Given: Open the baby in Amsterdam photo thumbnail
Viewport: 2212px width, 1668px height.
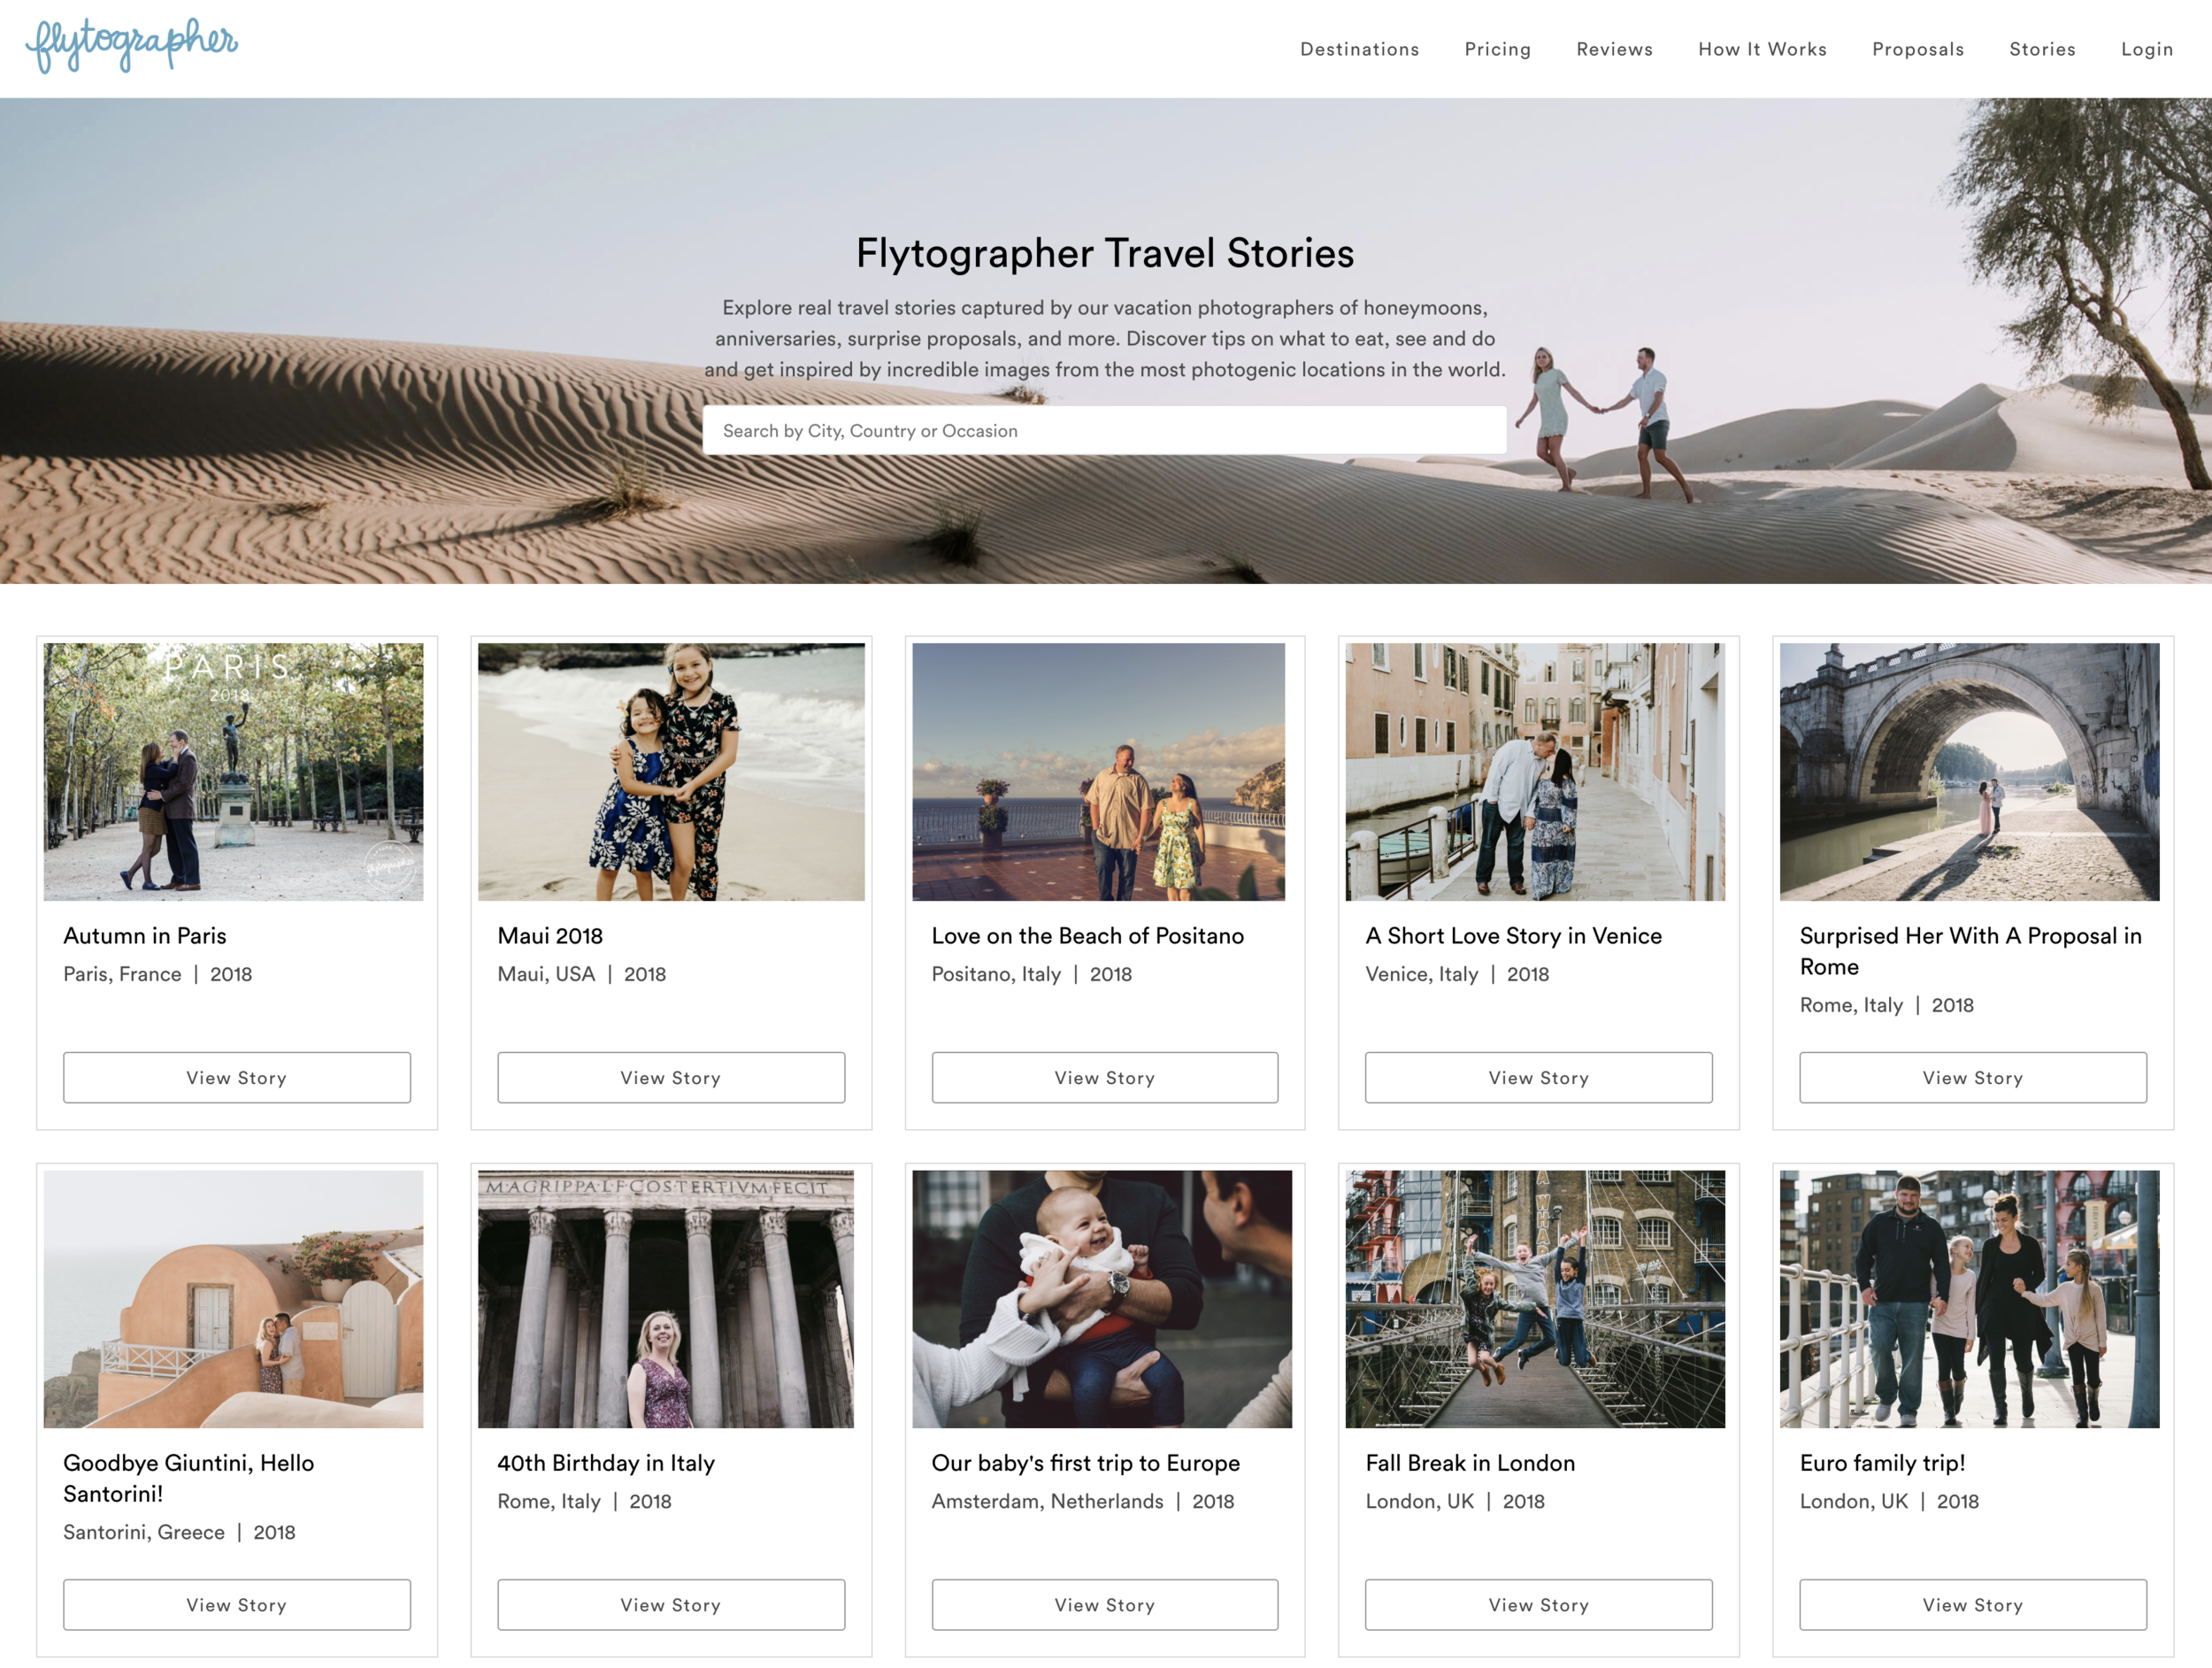Looking at the screenshot, I should 1101,1299.
